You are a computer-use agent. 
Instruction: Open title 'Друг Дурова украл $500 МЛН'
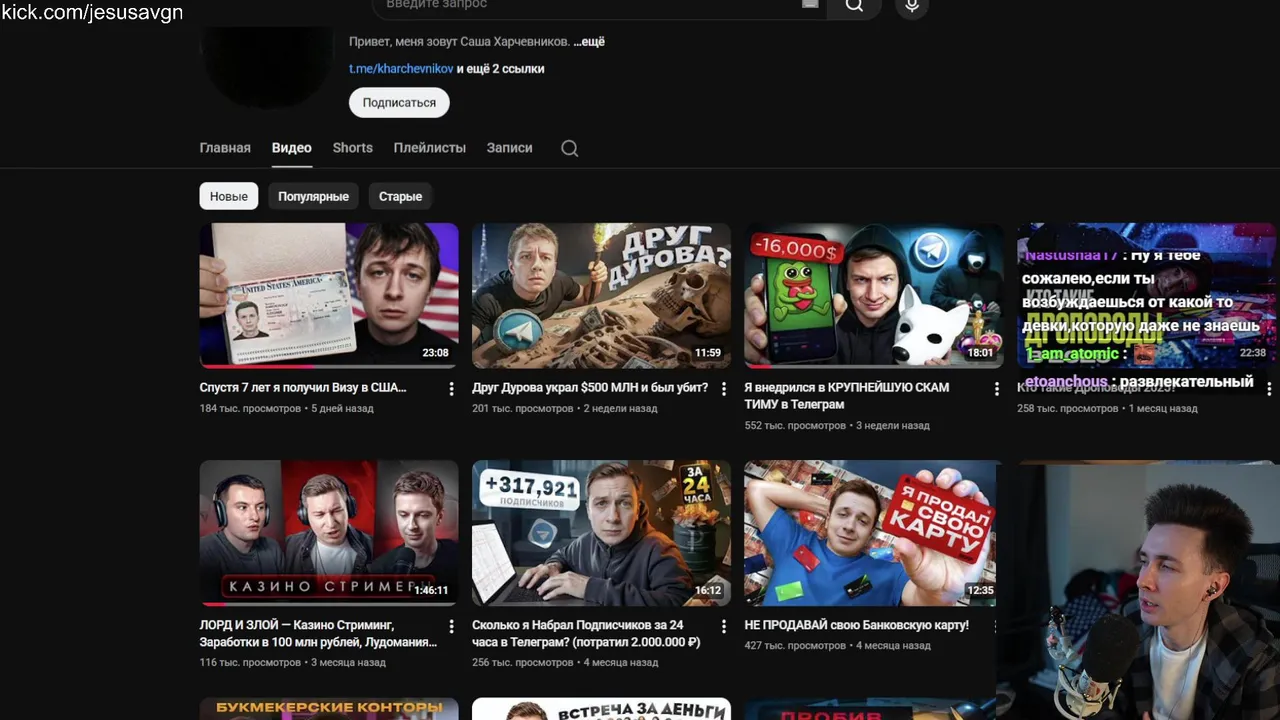tap(590, 388)
